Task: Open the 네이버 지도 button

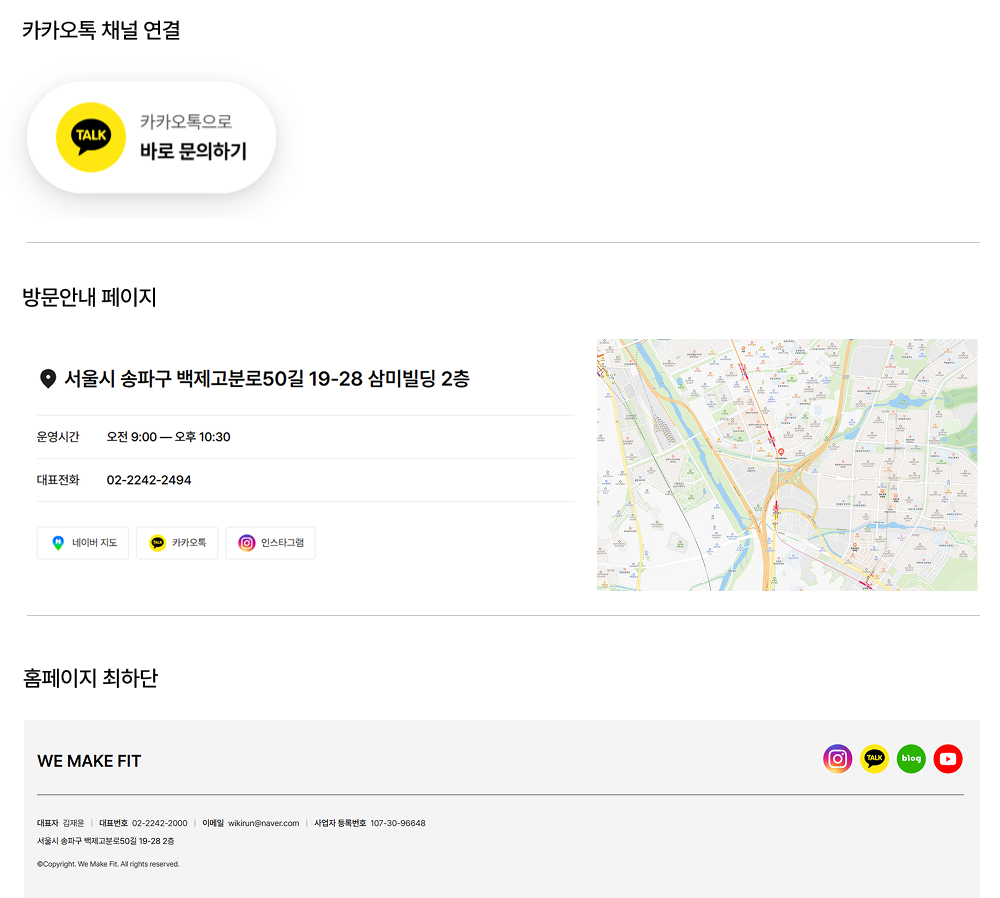Action: [x=83, y=543]
